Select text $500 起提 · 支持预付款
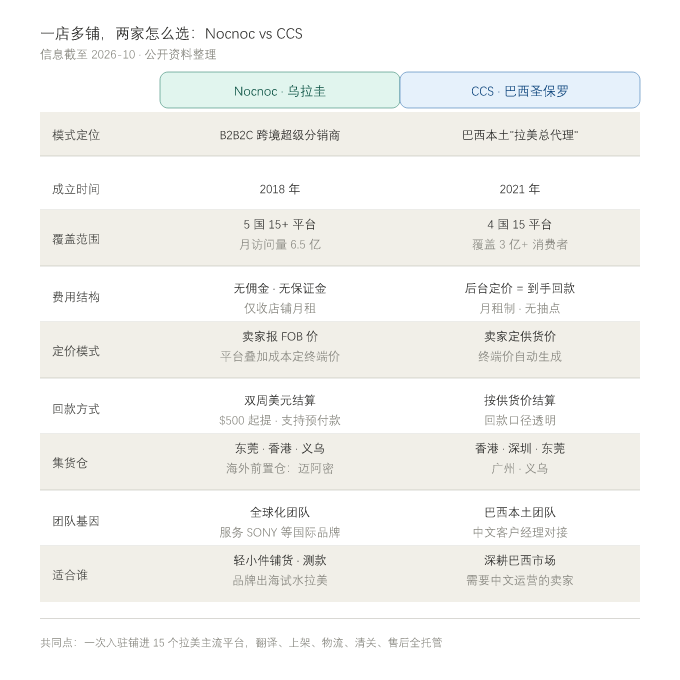This screenshot has height=680, width=680. coord(280,420)
